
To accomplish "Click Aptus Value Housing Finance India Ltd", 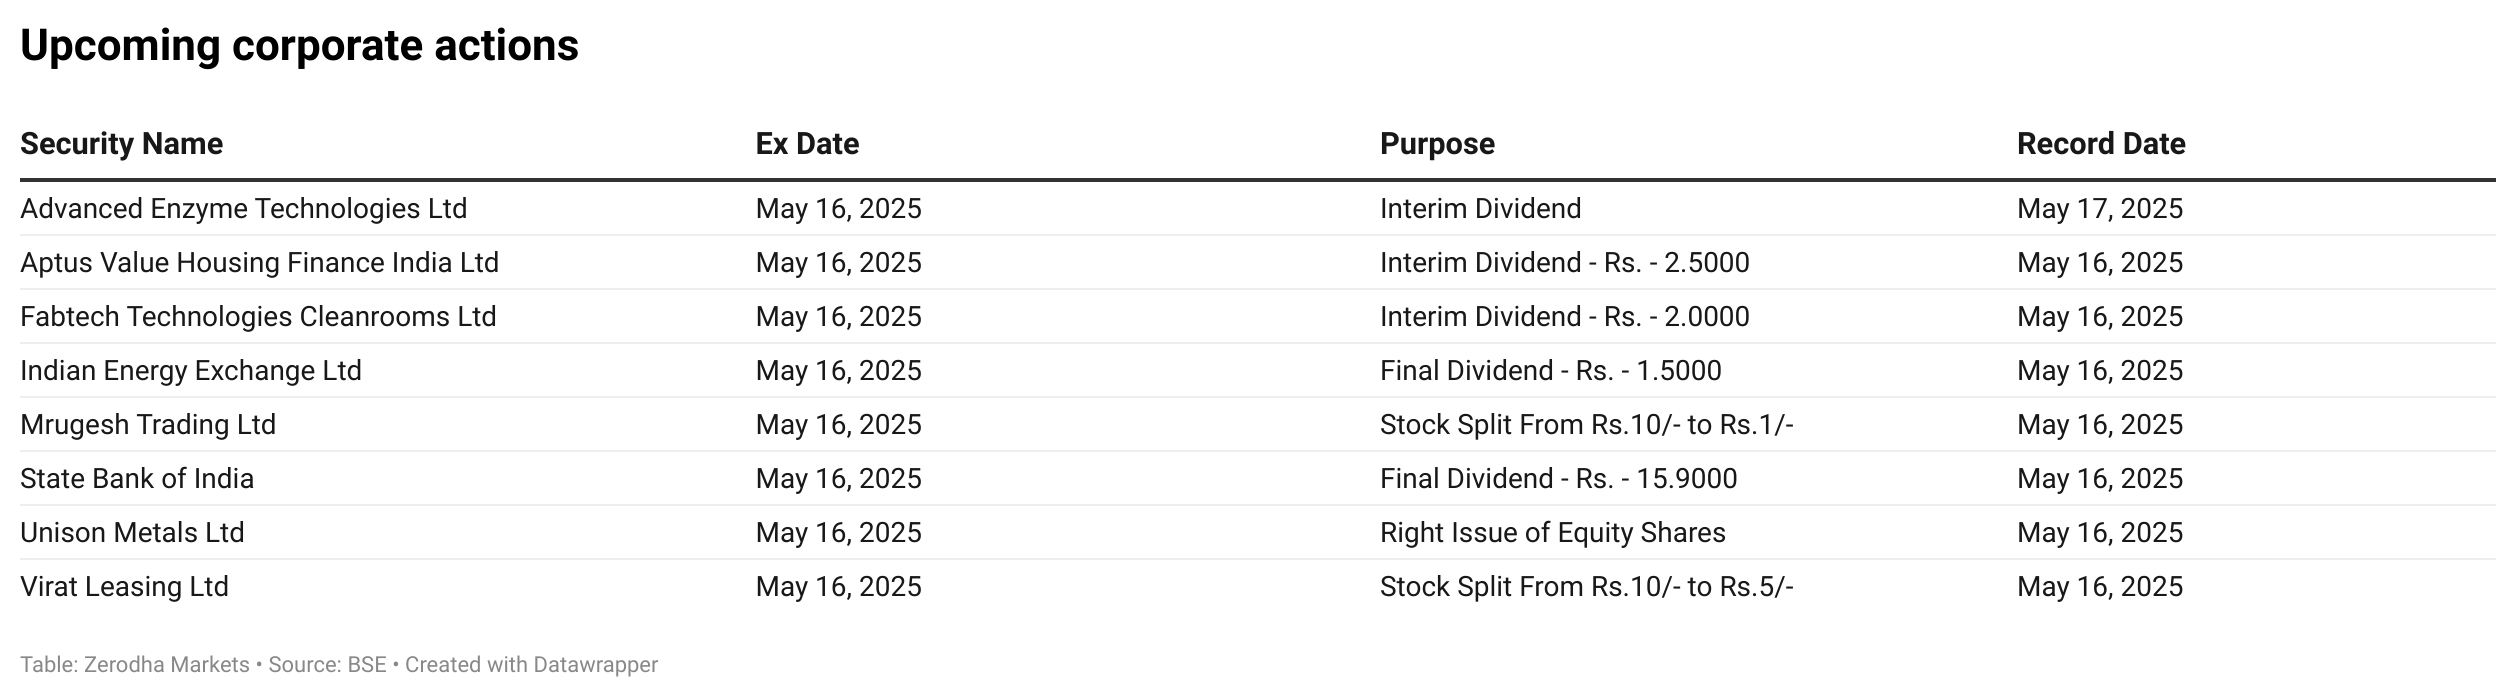I will click(259, 263).
